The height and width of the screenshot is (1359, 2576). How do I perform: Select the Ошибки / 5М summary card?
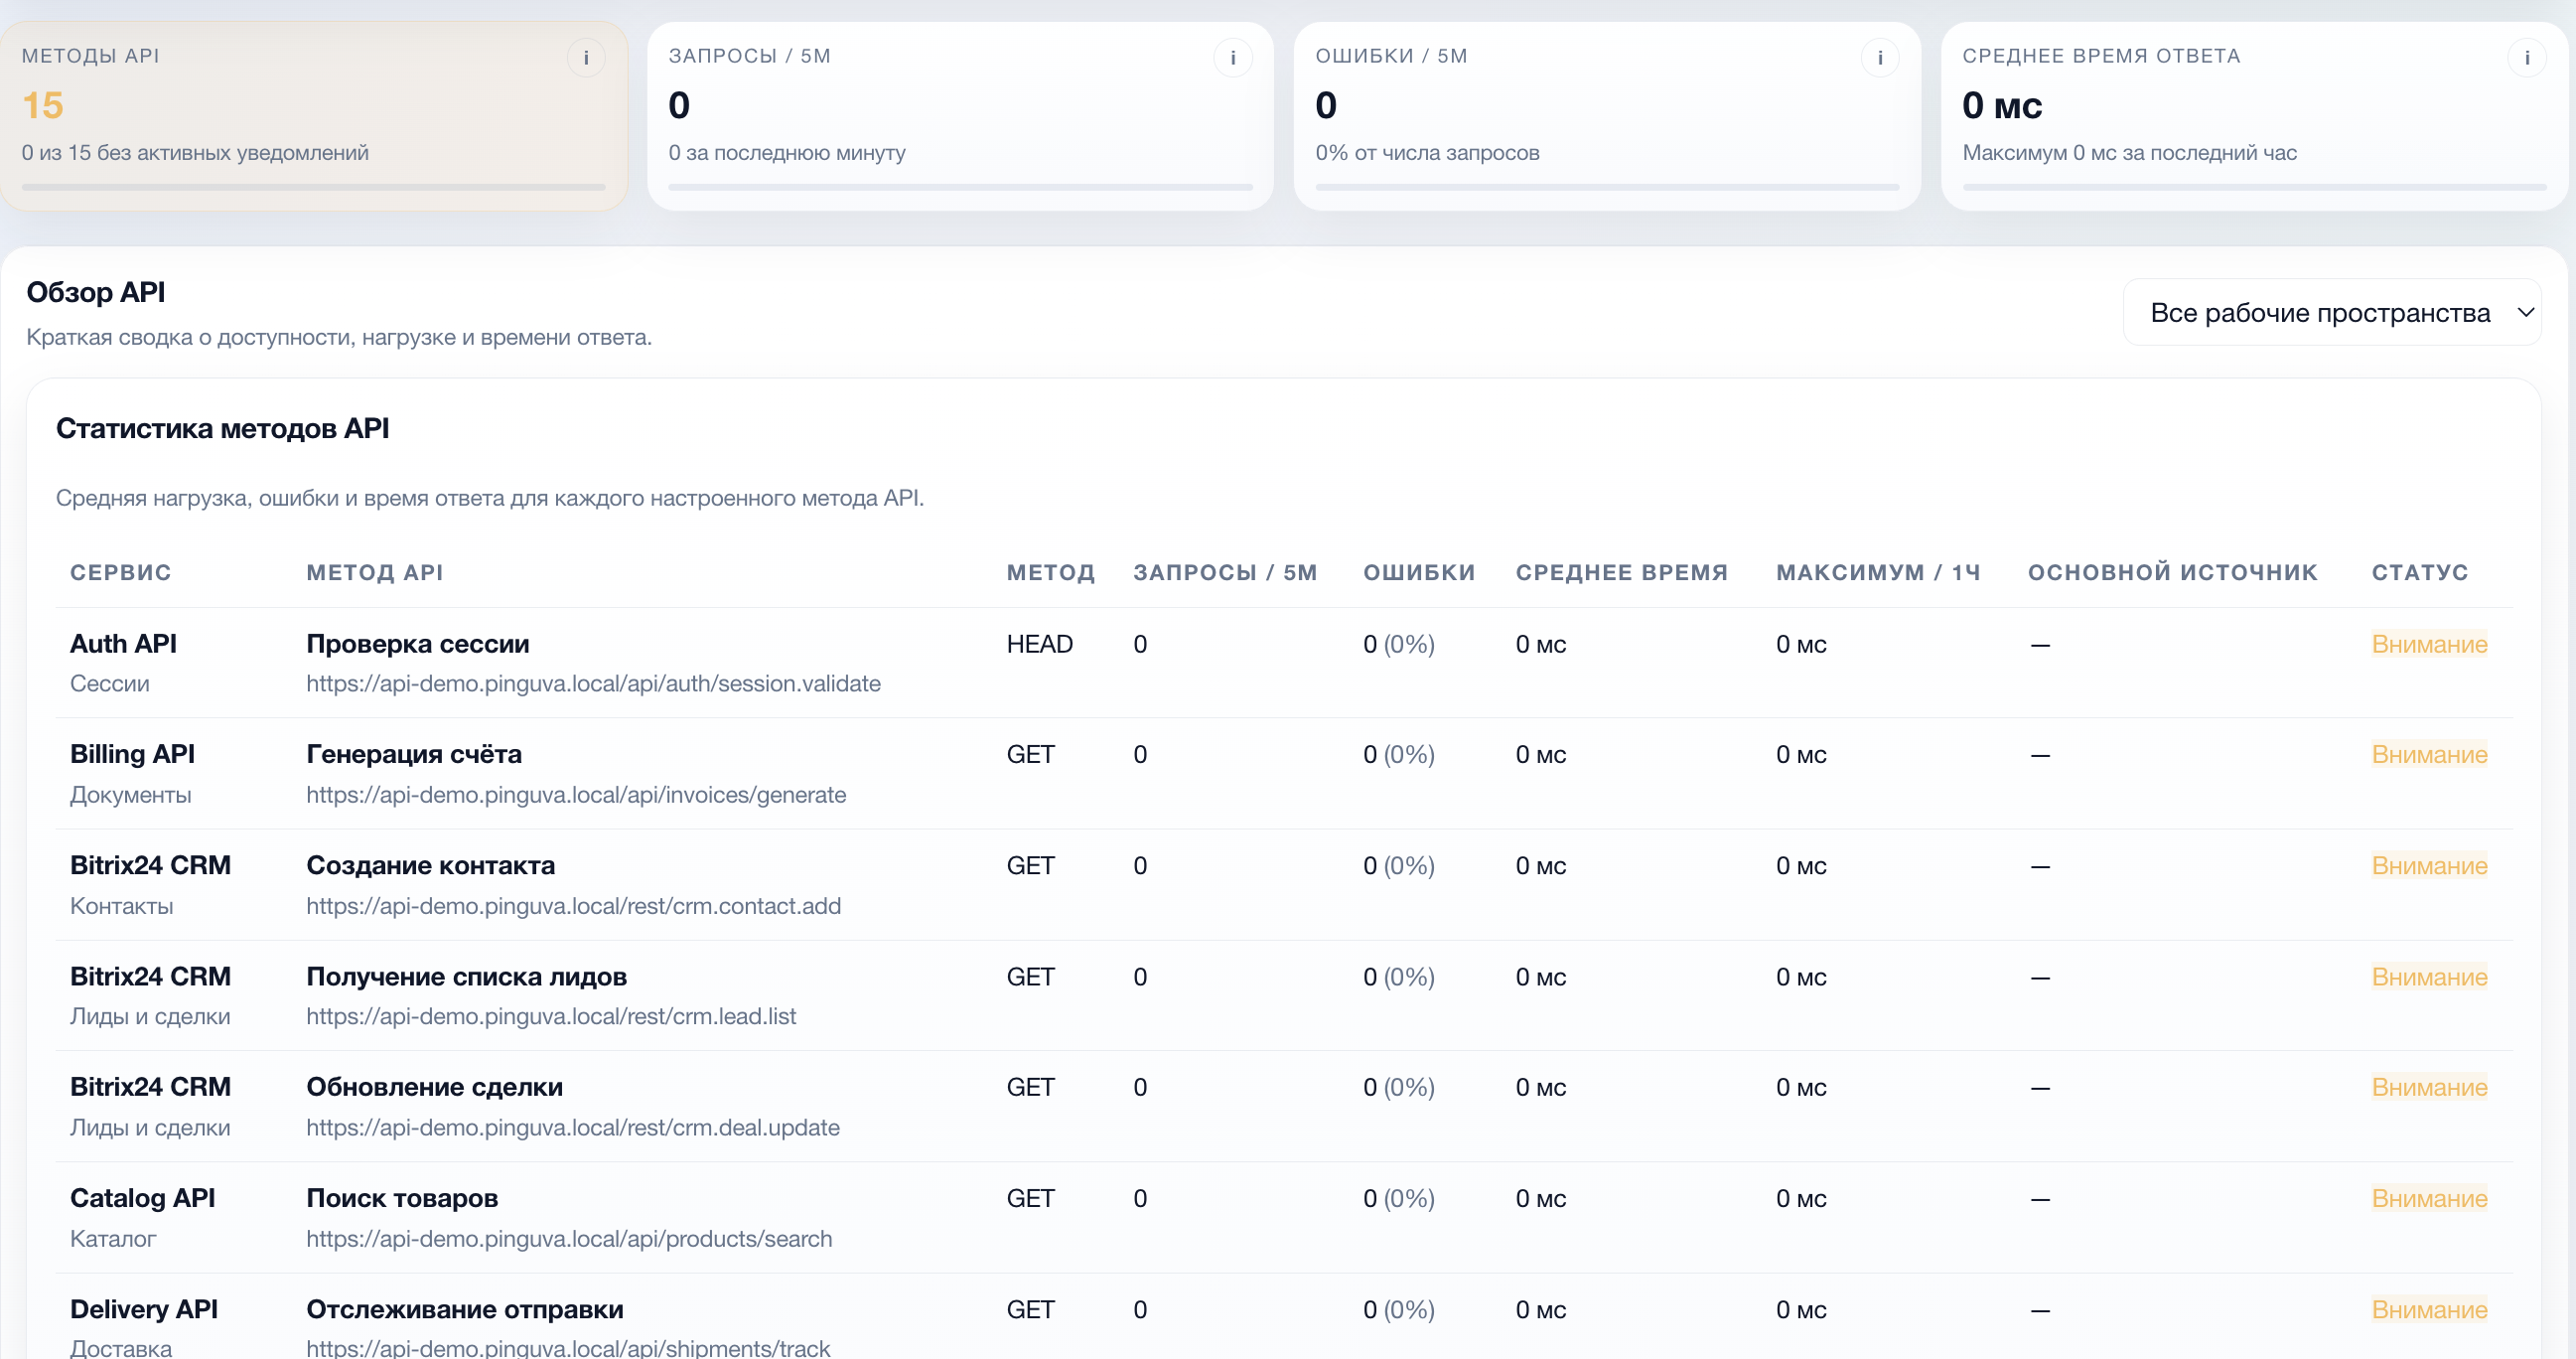1607,116
